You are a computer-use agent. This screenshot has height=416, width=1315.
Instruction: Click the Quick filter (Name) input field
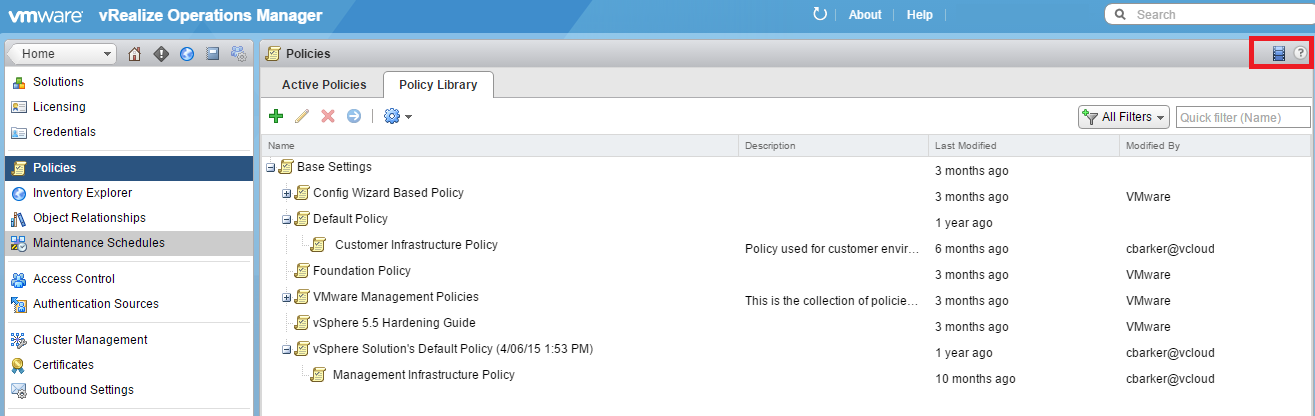pos(1242,117)
